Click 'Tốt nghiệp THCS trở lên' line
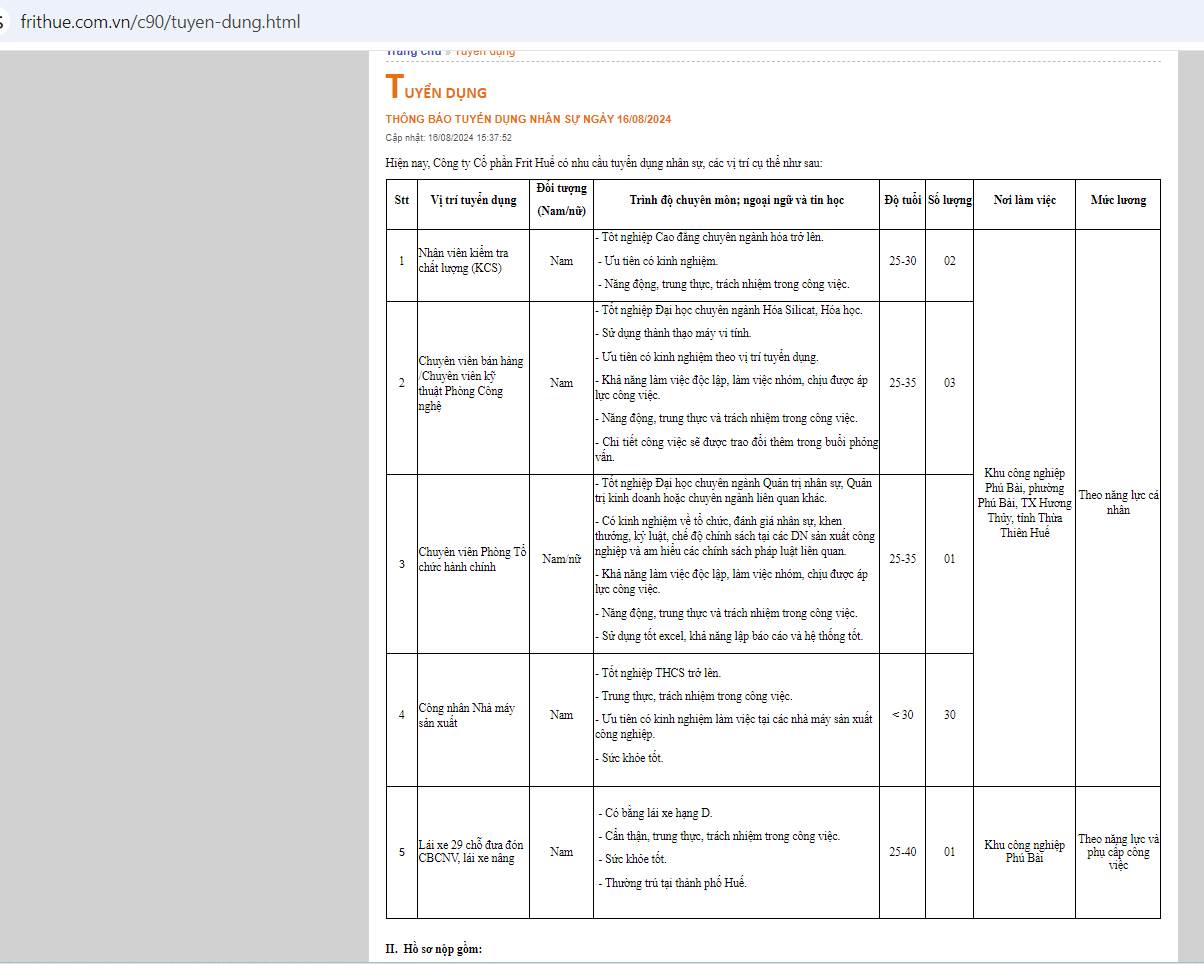This screenshot has width=1204, height=964. (x=658, y=673)
